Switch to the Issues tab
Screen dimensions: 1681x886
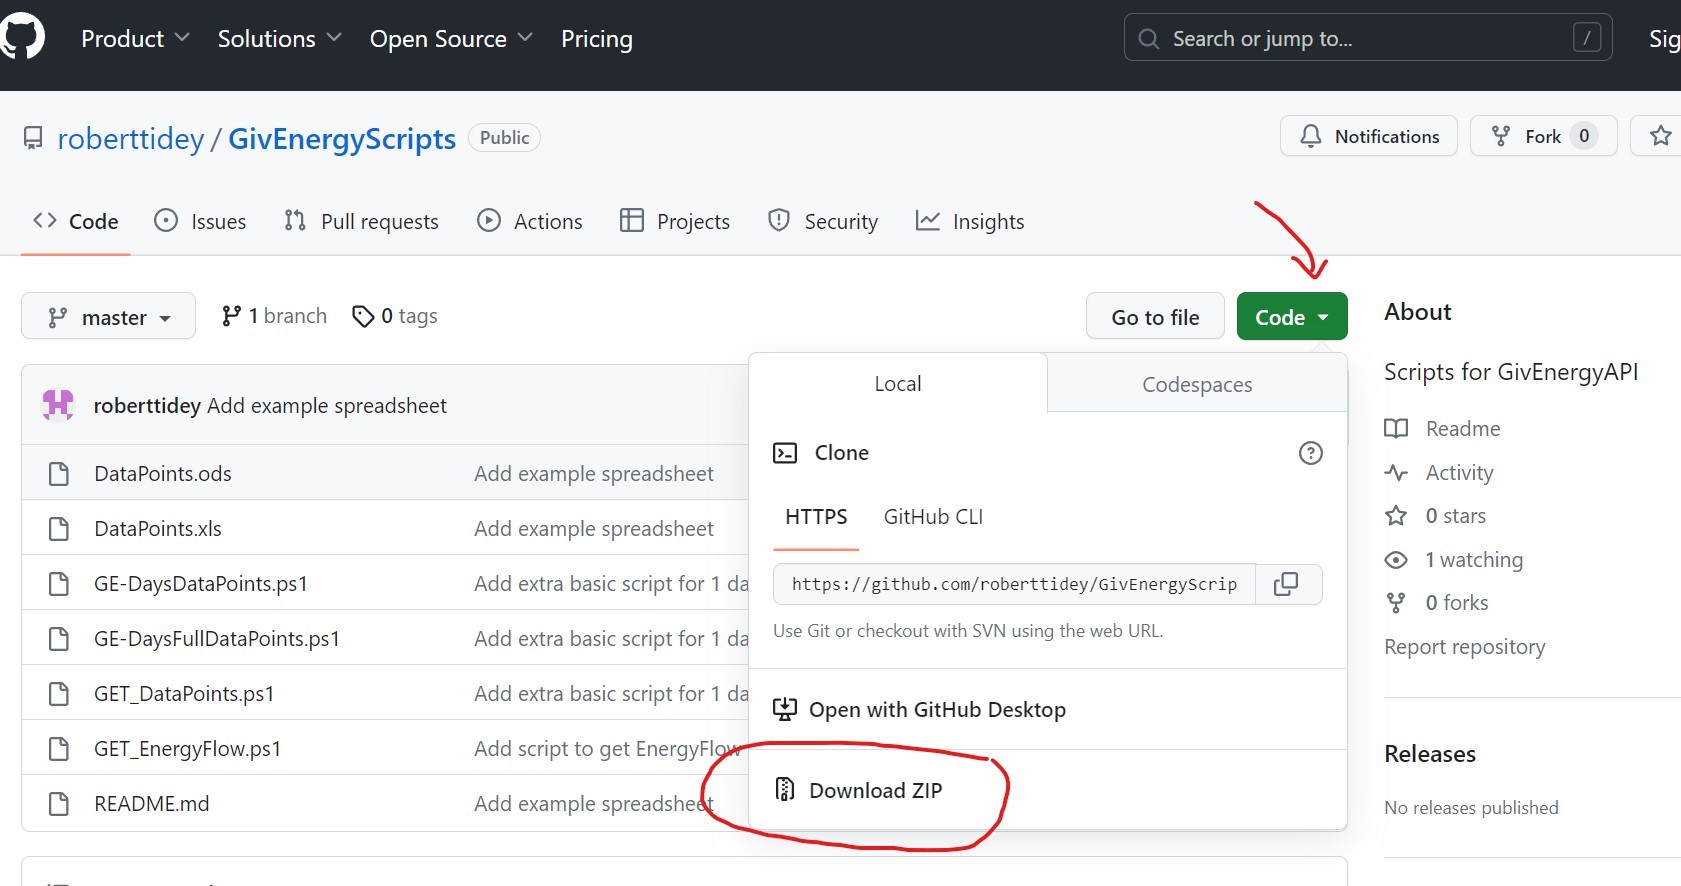tap(200, 221)
